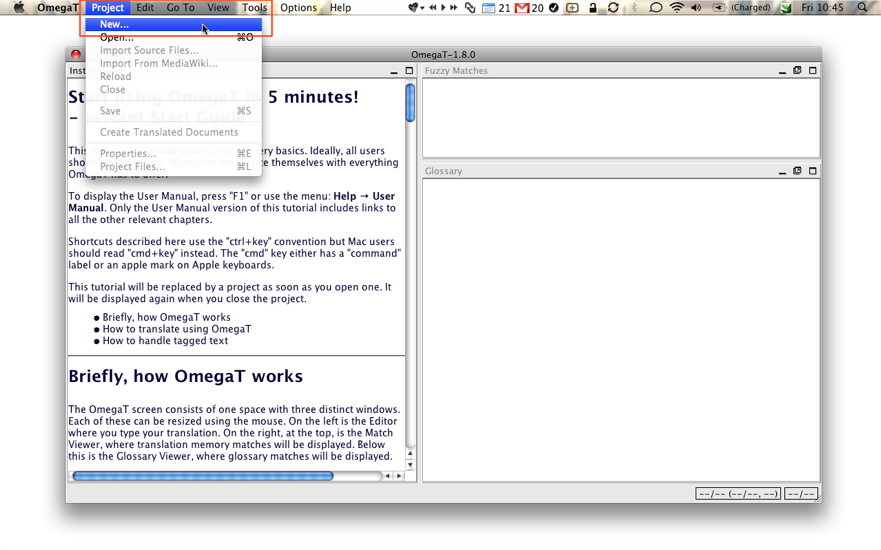Choose Open... from the Project menu
Viewport: 881px width, 550px height.
coord(174,38)
